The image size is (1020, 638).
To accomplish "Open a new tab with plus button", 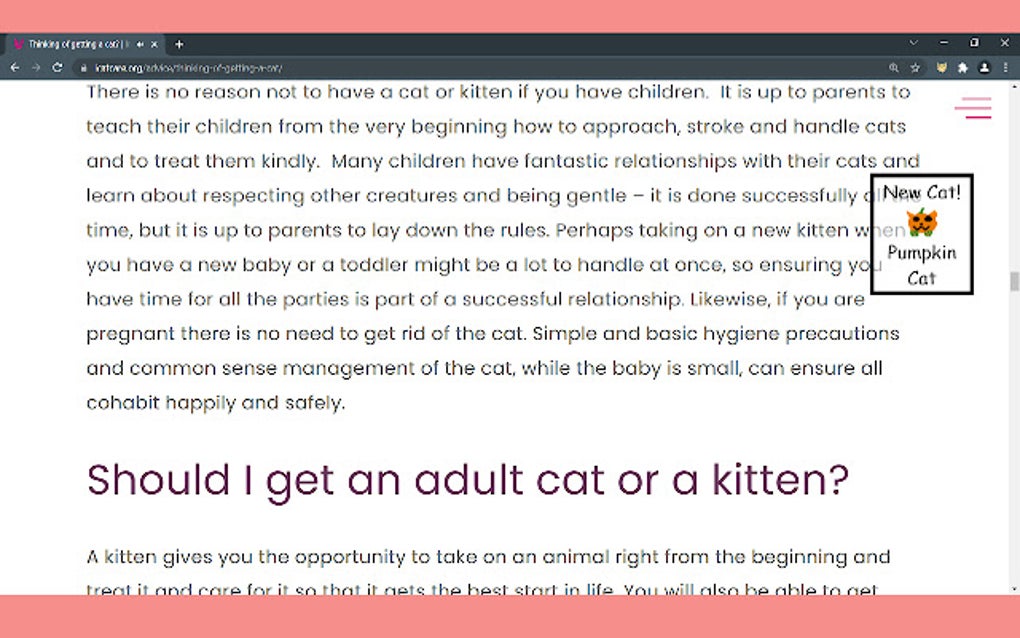I will pyautogui.click(x=179, y=44).
